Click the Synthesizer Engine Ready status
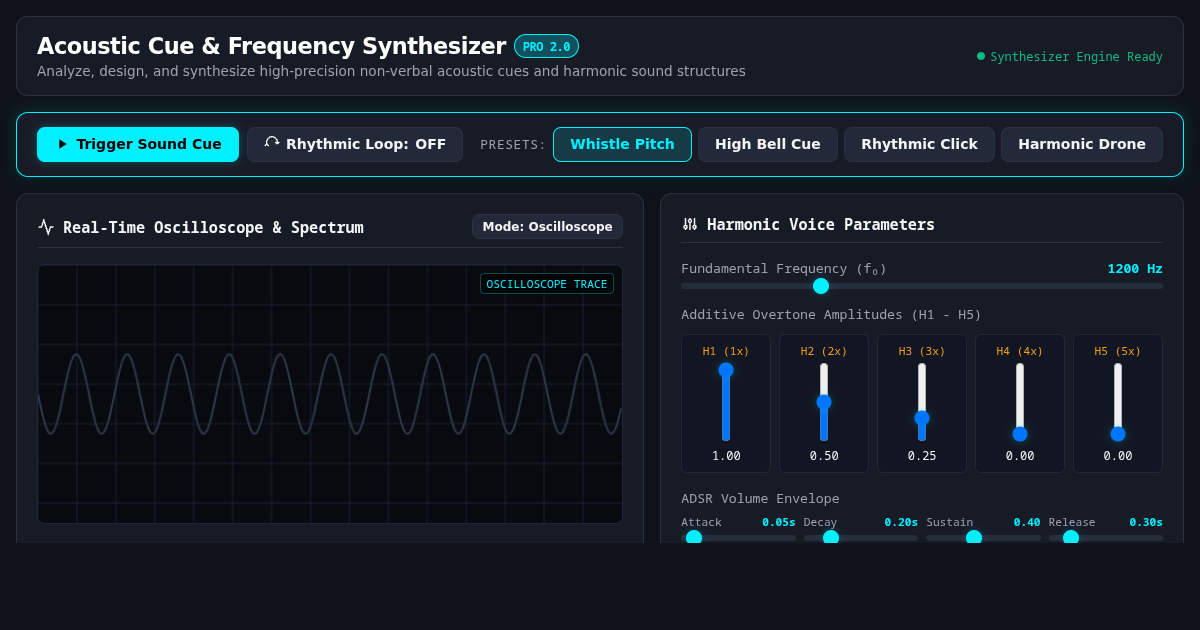The height and width of the screenshot is (630, 1200). point(1070,57)
